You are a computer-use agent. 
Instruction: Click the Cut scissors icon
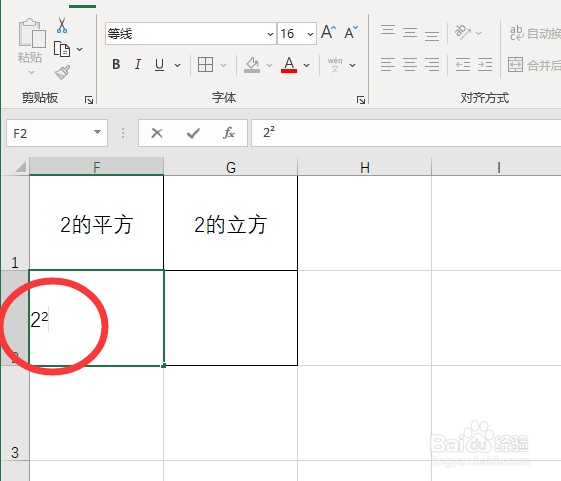click(62, 25)
